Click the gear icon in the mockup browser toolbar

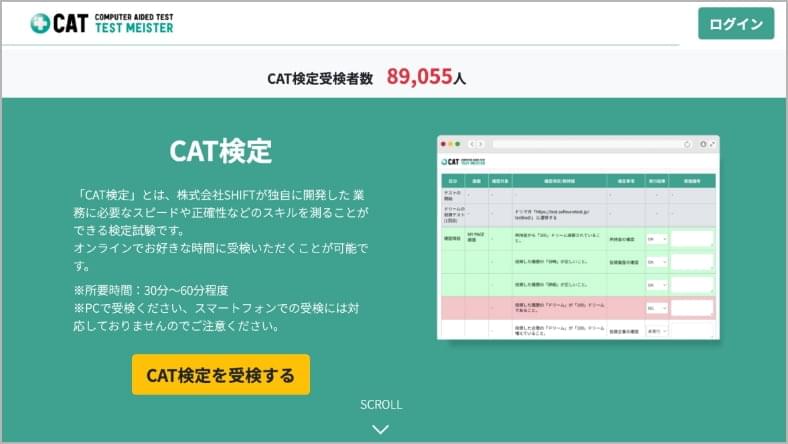pyautogui.click(x=703, y=144)
